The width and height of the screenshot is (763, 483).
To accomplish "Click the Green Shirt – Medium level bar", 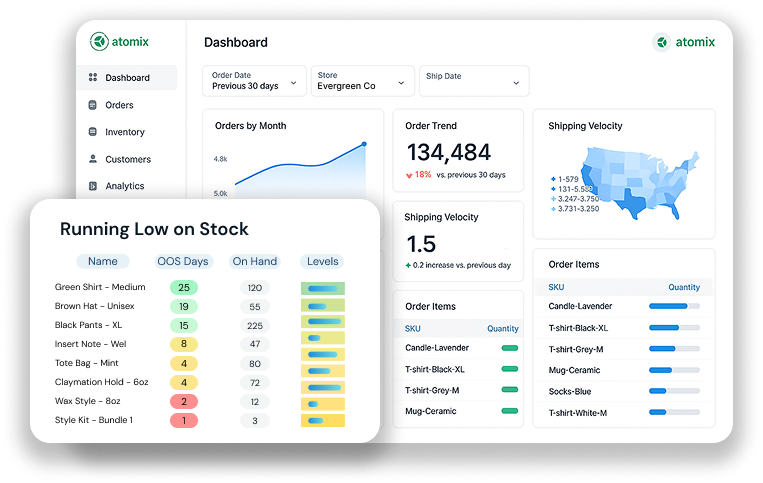I will tap(323, 288).
